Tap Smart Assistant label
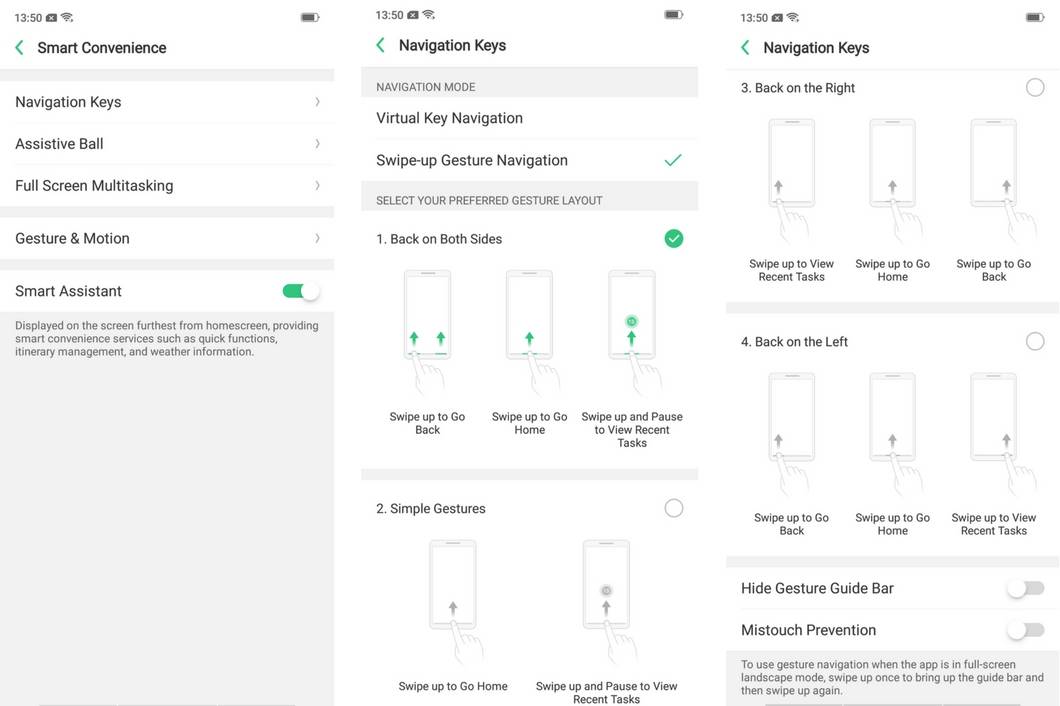Viewport: 1060px width, 706px height. click(68, 291)
